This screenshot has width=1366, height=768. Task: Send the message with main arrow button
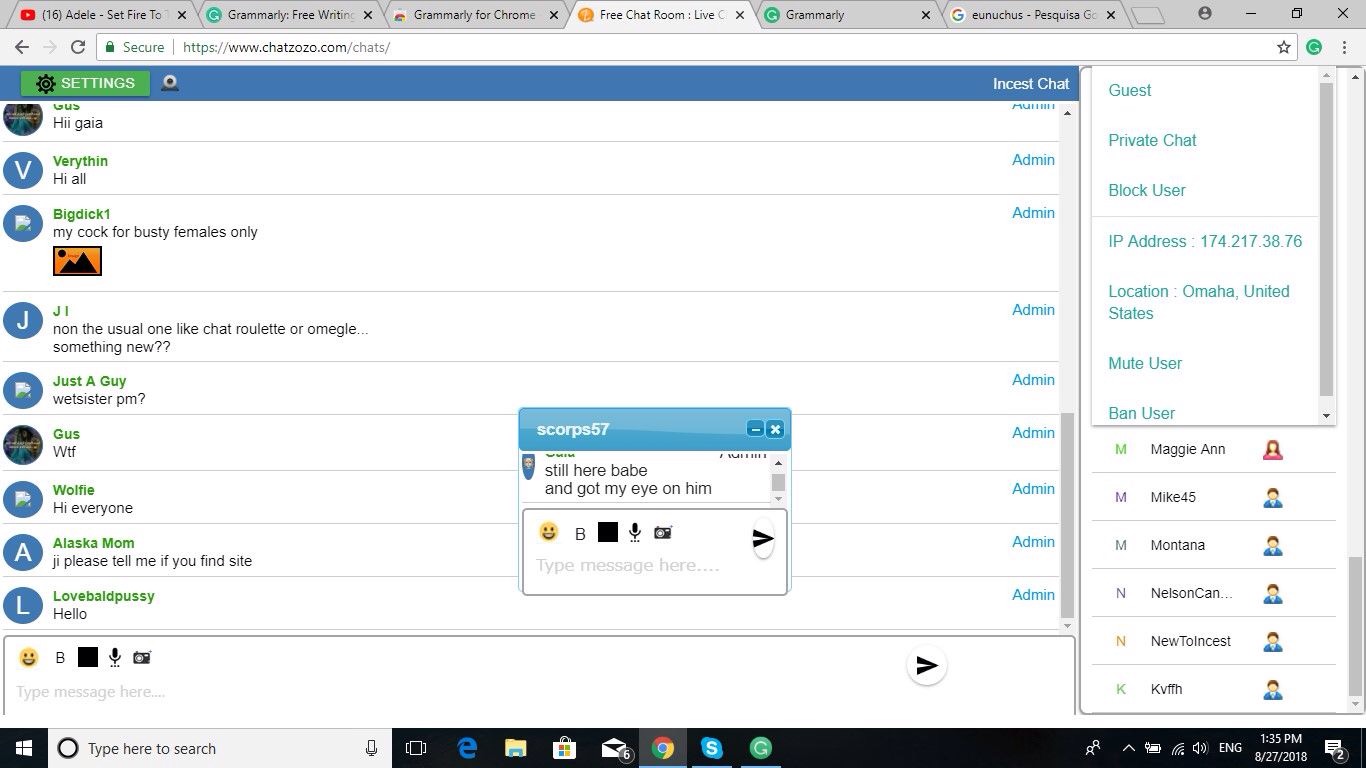click(927, 666)
